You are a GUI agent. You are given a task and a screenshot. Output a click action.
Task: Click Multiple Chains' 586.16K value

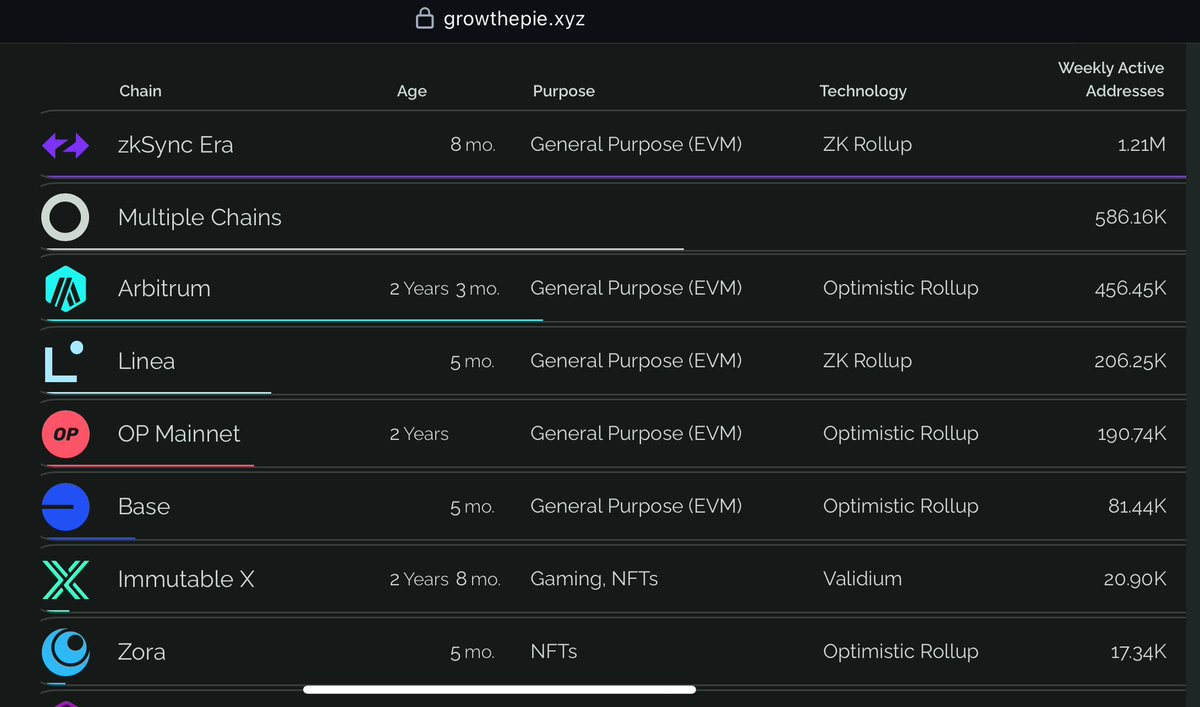point(1131,218)
